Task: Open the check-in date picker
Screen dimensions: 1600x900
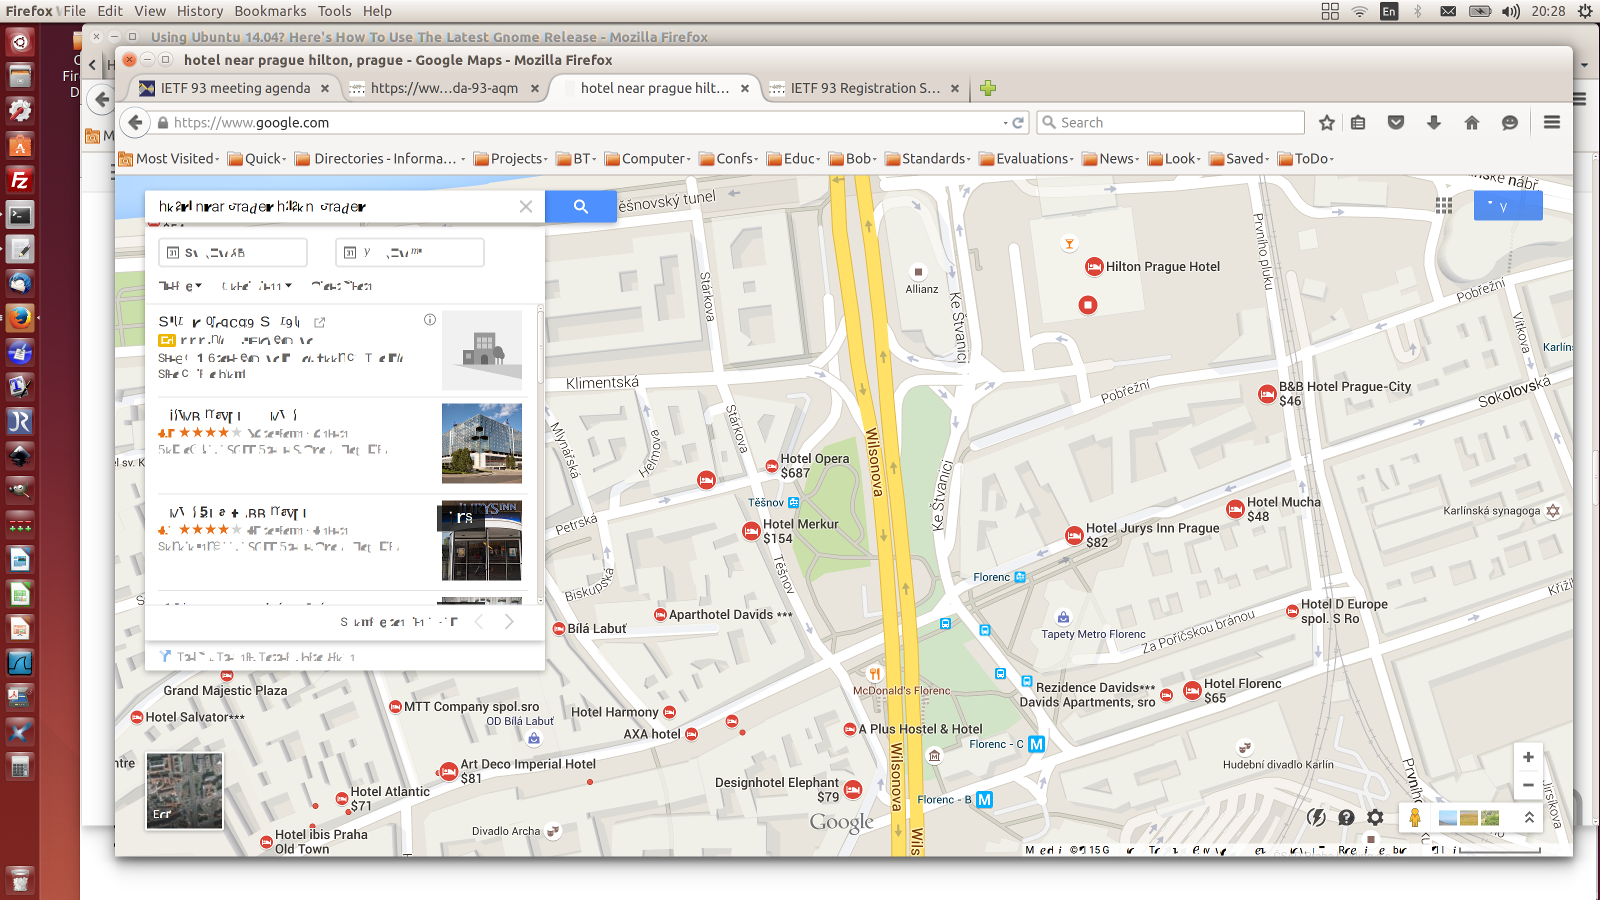Action: pyautogui.click(x=232, y=253)
